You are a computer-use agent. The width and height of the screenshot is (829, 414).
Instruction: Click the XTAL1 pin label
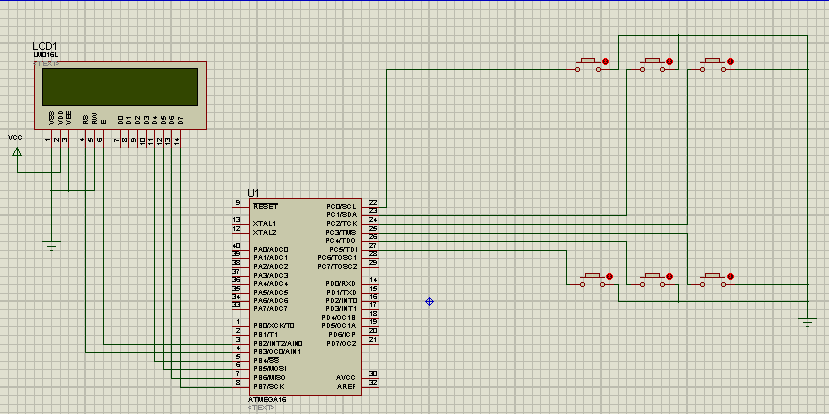pyautogui.click(x=264, y=223)
